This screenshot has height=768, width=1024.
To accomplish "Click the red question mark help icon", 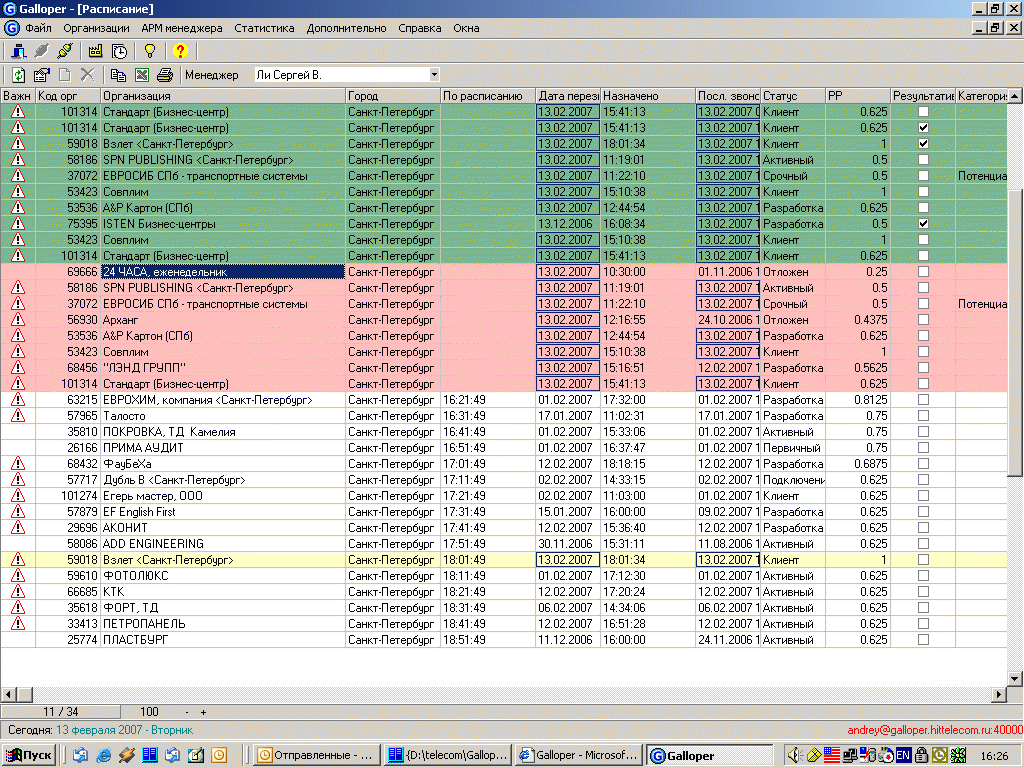I will (x=180, y=51).
